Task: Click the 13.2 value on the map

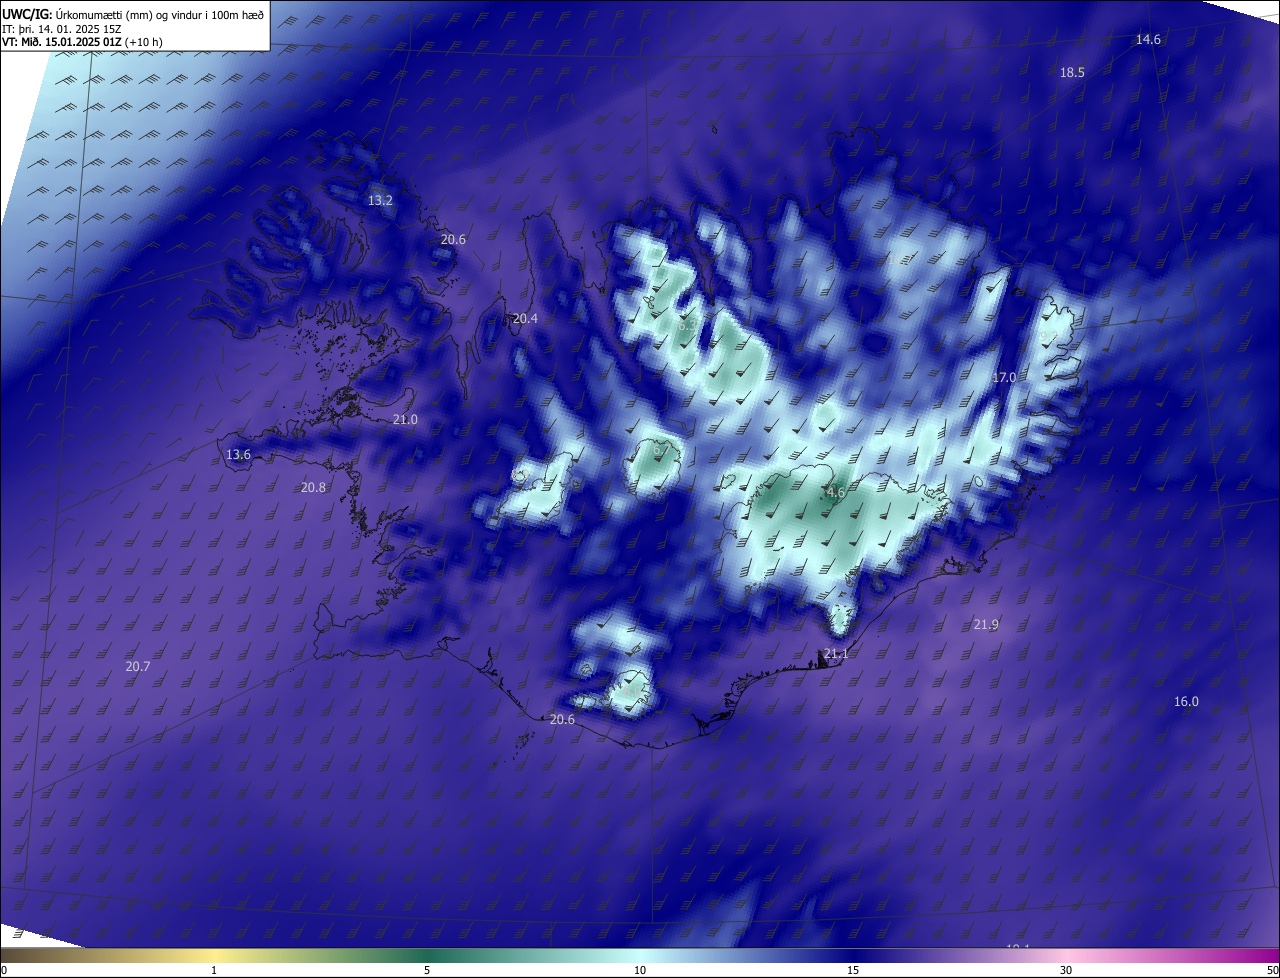Action: click(x=380, y=201)
